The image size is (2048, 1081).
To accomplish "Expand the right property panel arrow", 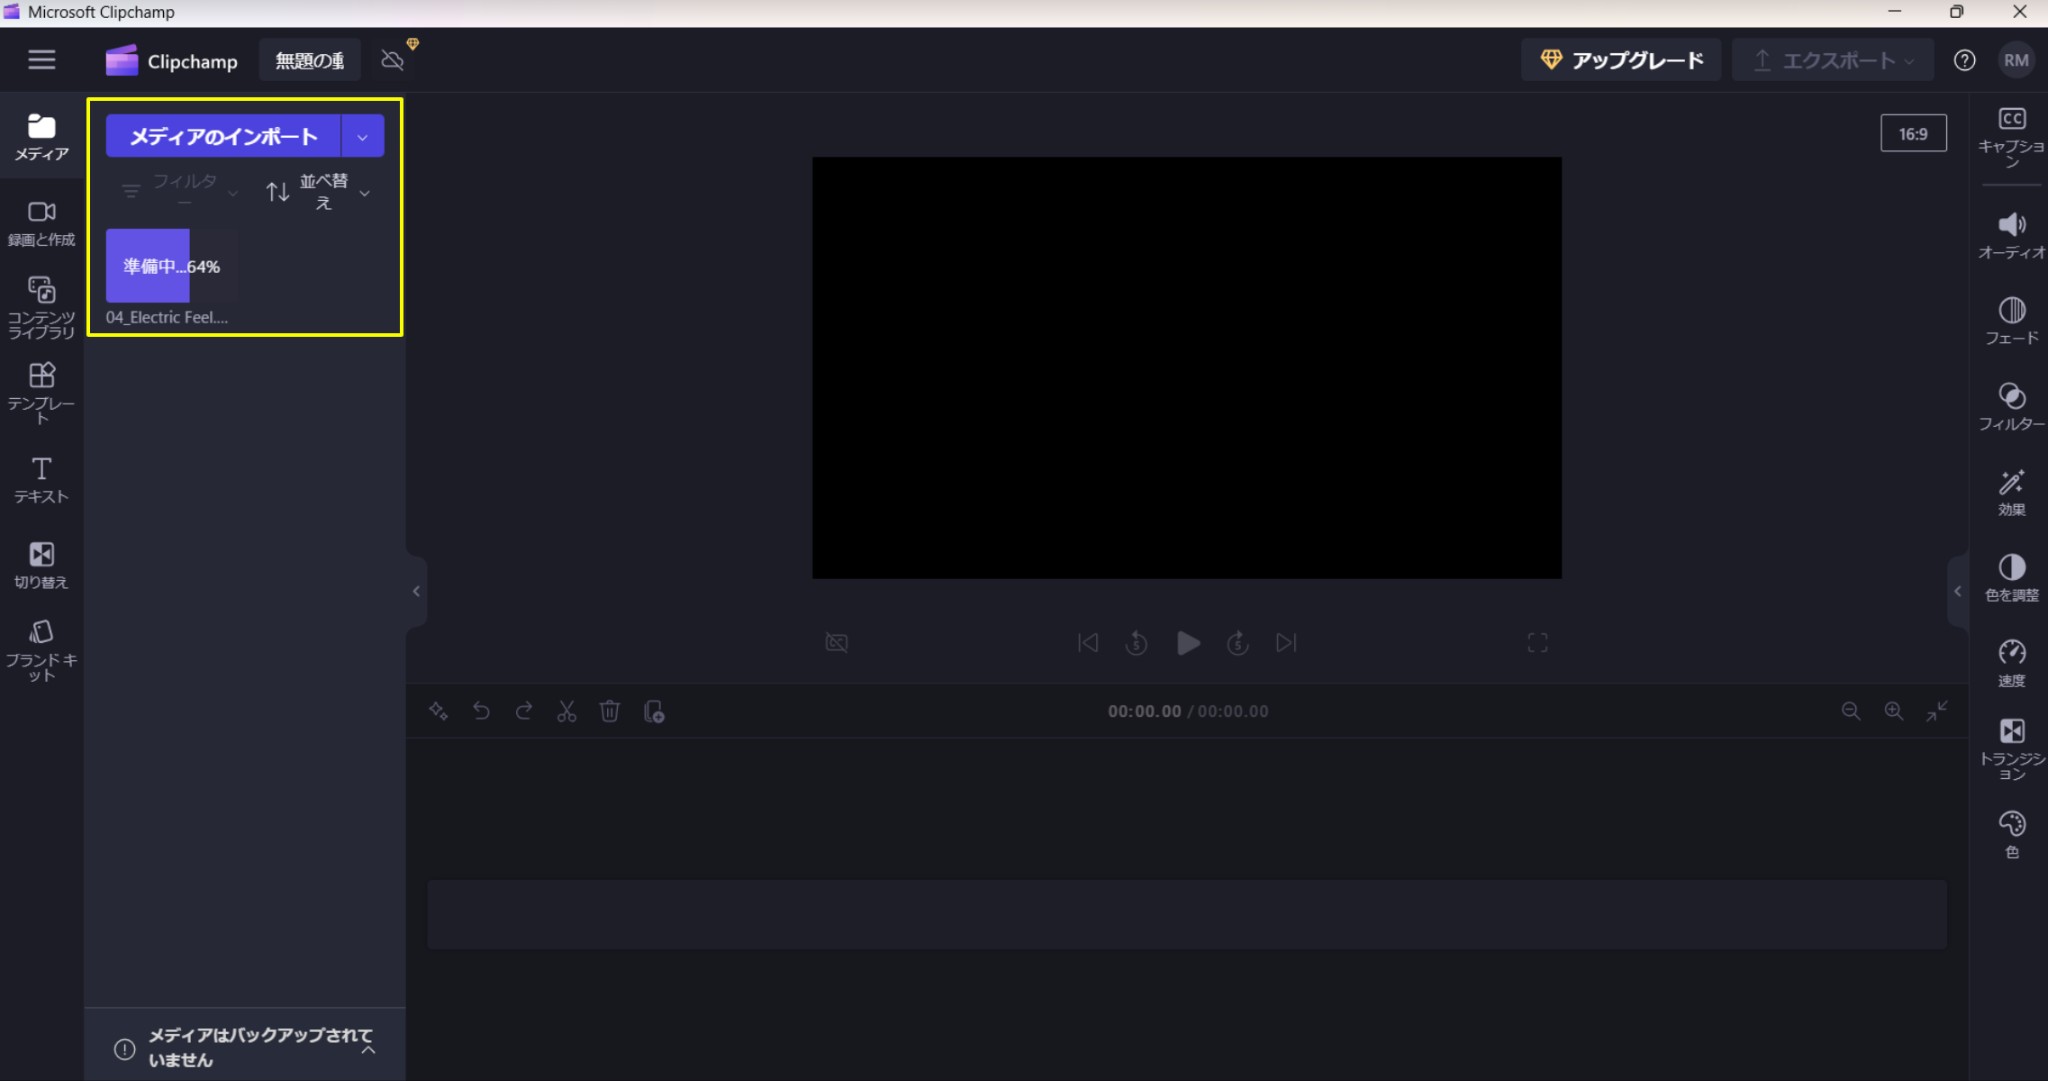I will point(1958,591).
